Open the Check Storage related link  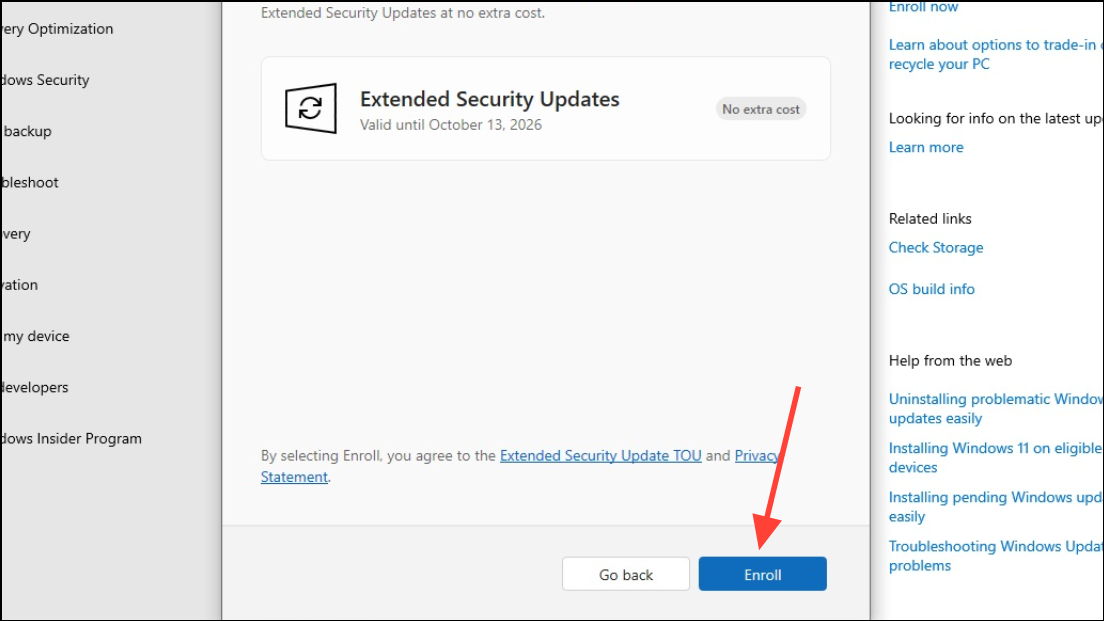click(936, 247)
